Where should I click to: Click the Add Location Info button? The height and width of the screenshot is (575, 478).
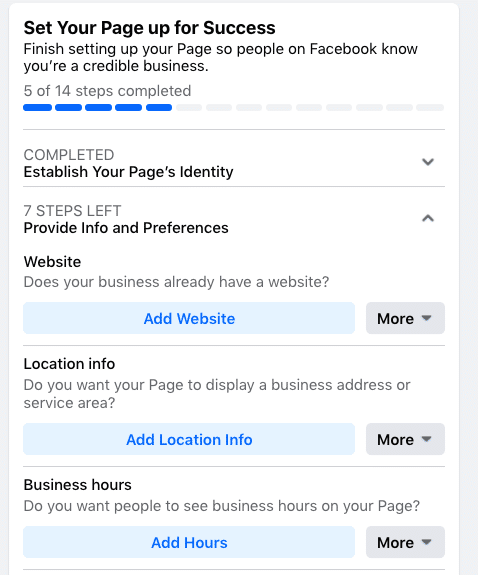click(189, 439)
